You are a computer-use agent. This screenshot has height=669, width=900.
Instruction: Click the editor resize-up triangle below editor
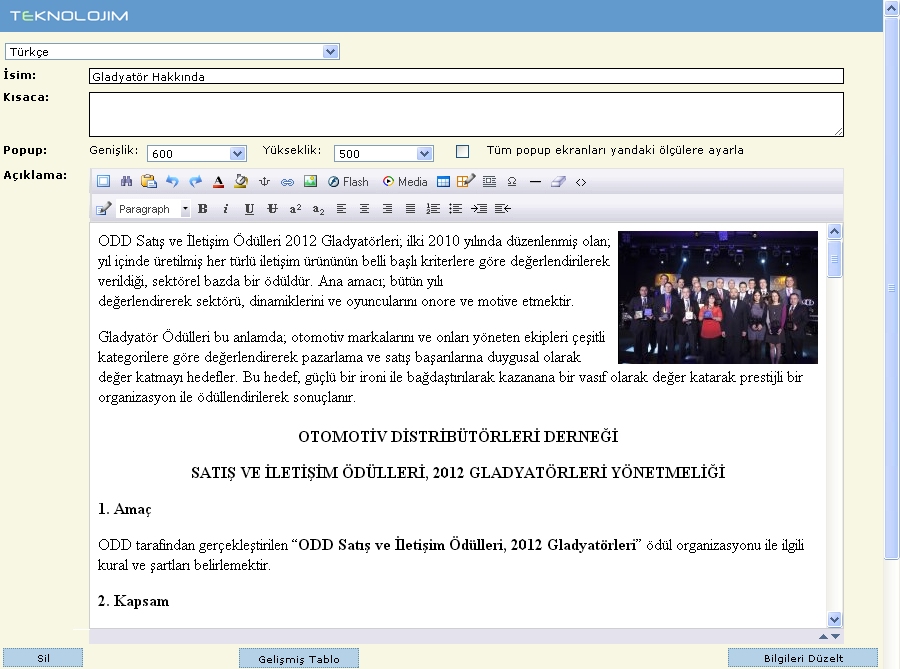click(x=823, y=636)
